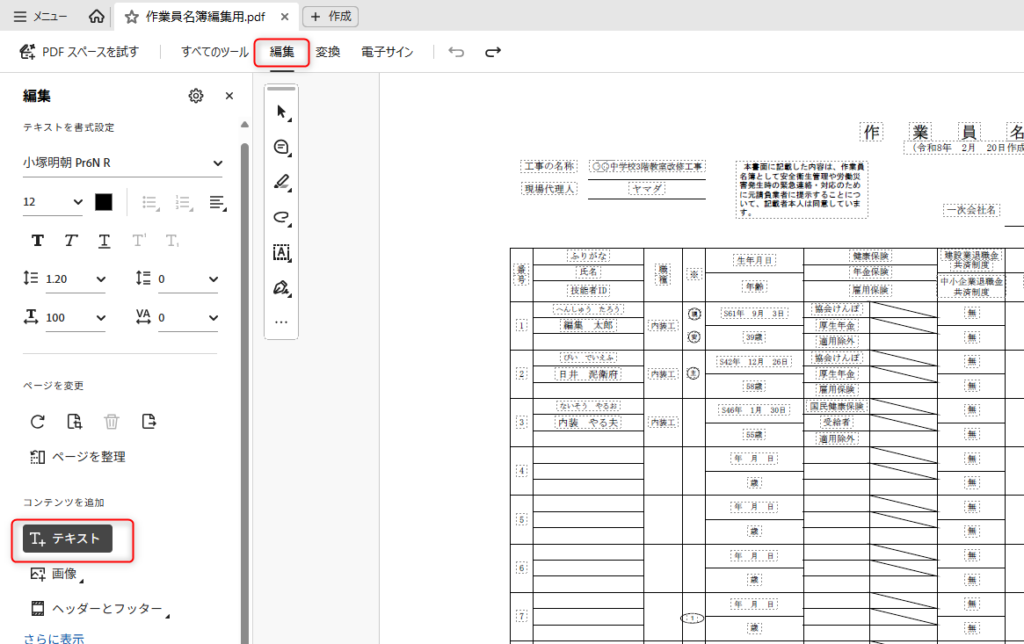Open the メニュー menu
1024x644 pixels.
coord(41,17)
